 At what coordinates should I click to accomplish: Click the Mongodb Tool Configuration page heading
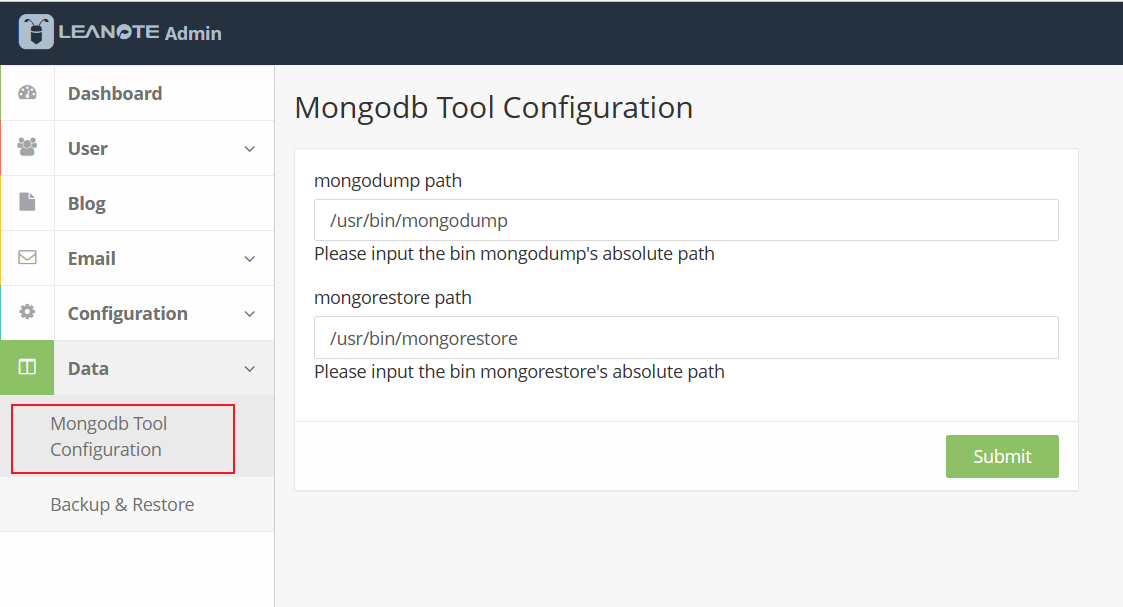click(493, 108)
